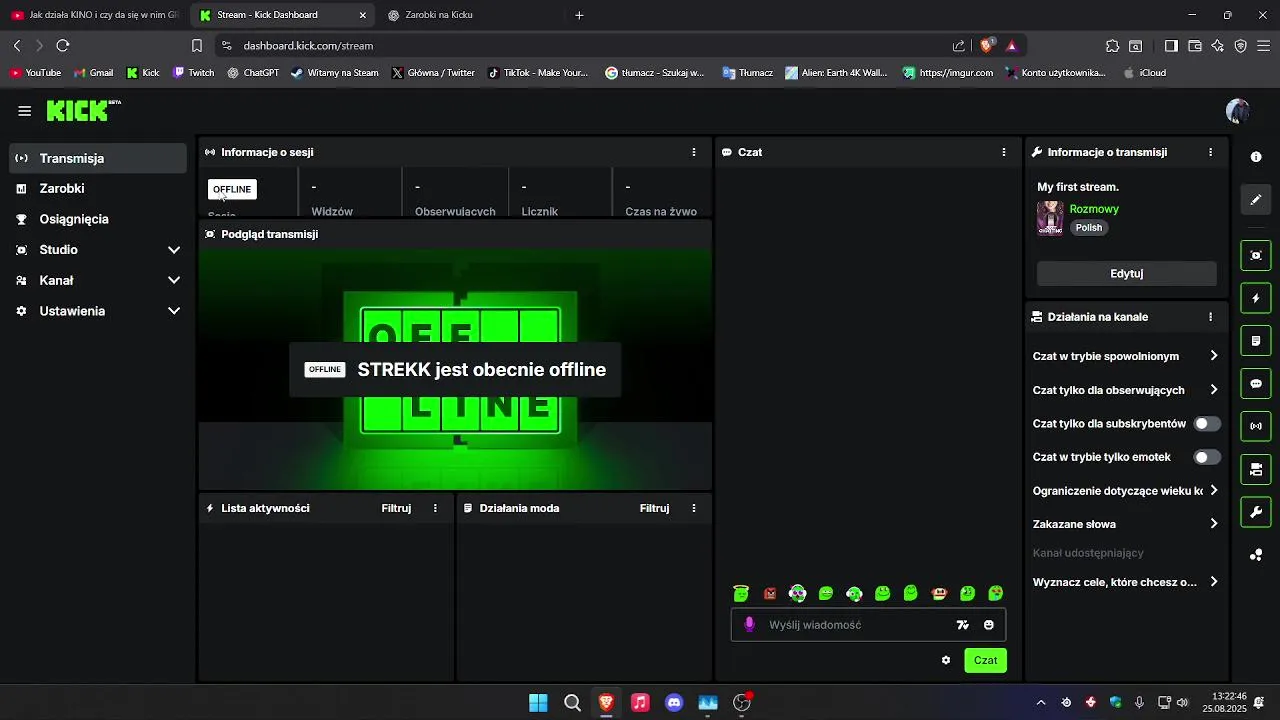The height and width of the screenshot is (720, 1280).
Task: Open chat settings gear icon
Action: 946,660
